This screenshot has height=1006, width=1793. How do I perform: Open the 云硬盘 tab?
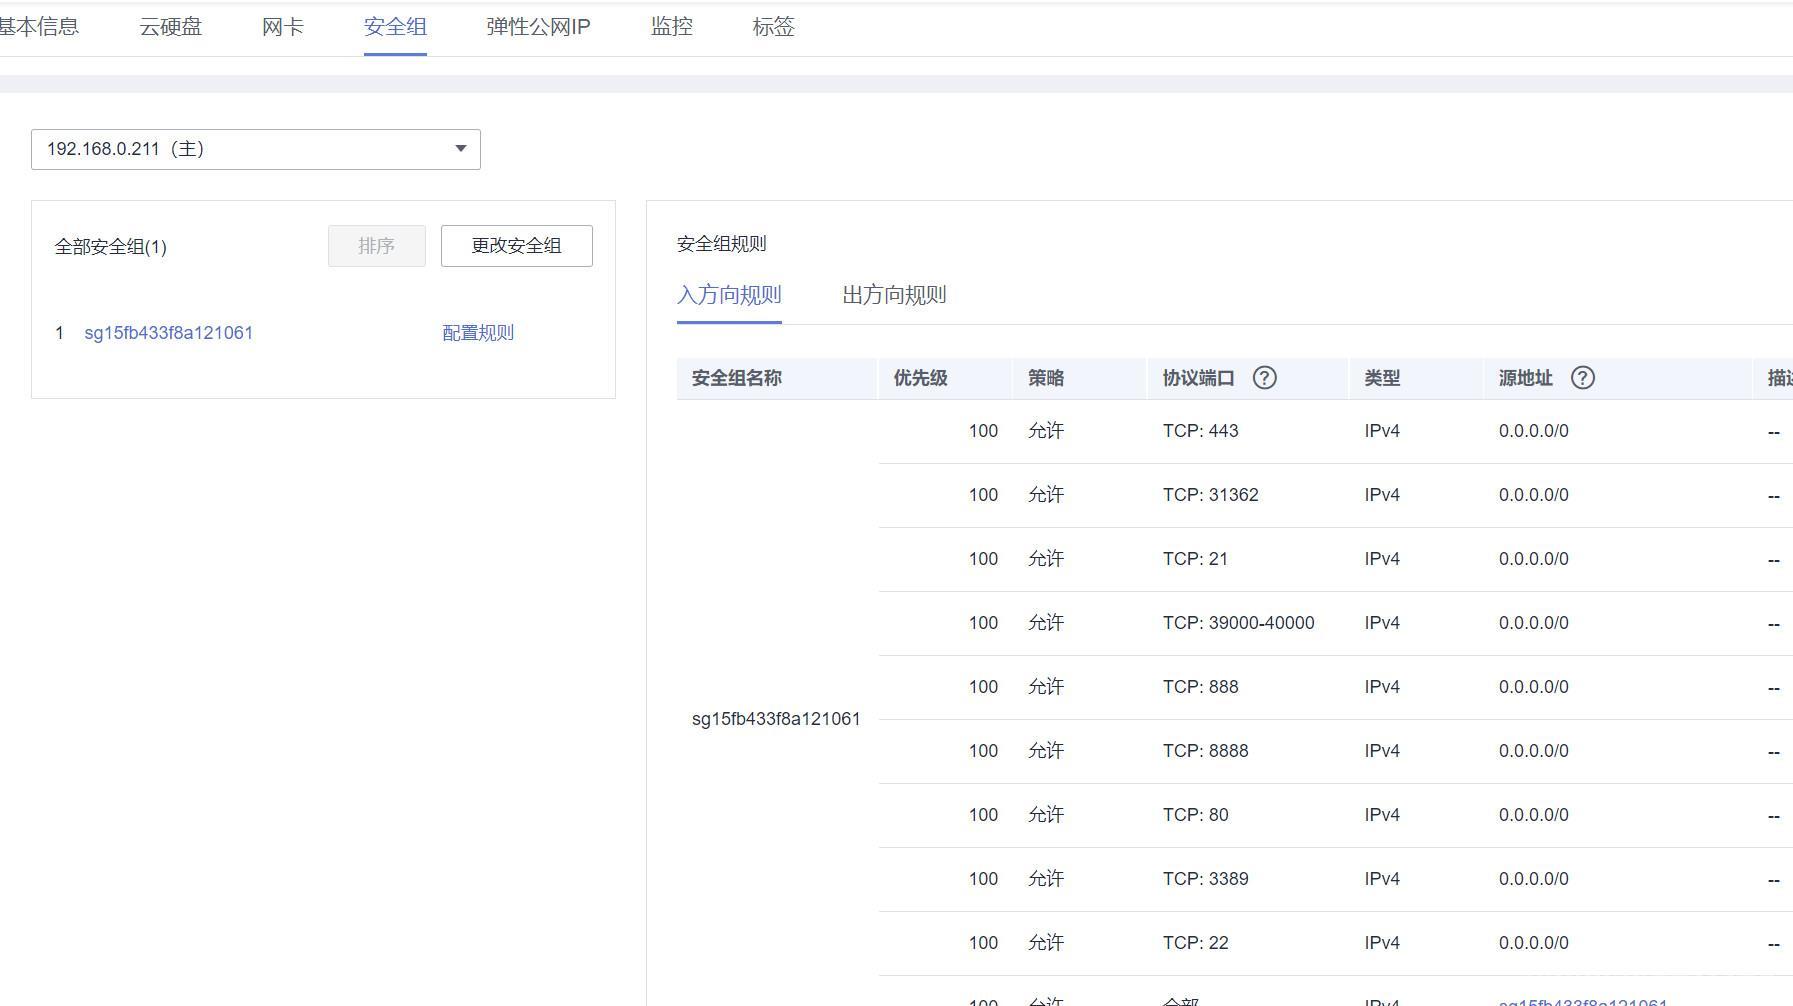tap(170, 27)
